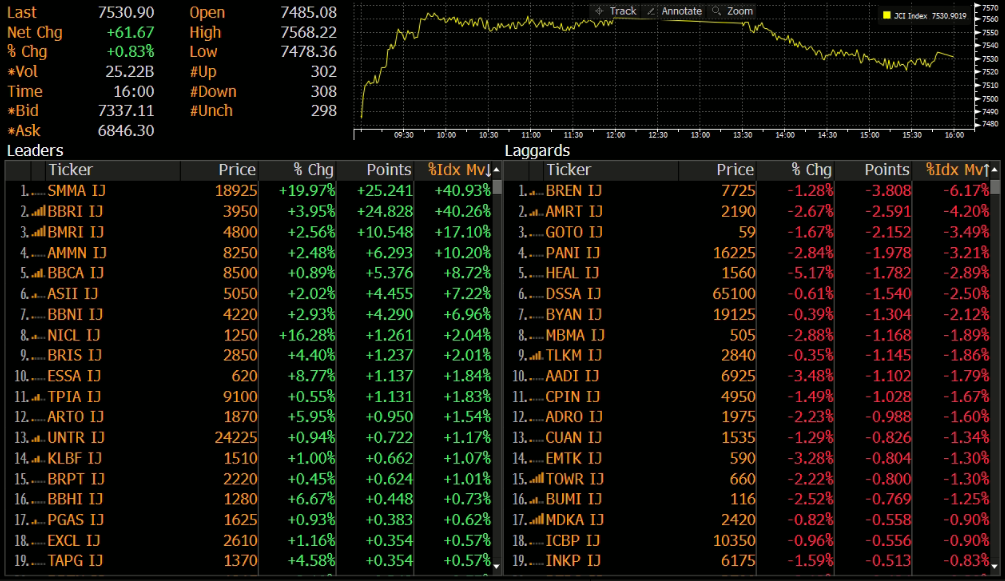Click the volume bar icon beside TOWR IJ
The image size is (1005, 581).
point(536,478)
